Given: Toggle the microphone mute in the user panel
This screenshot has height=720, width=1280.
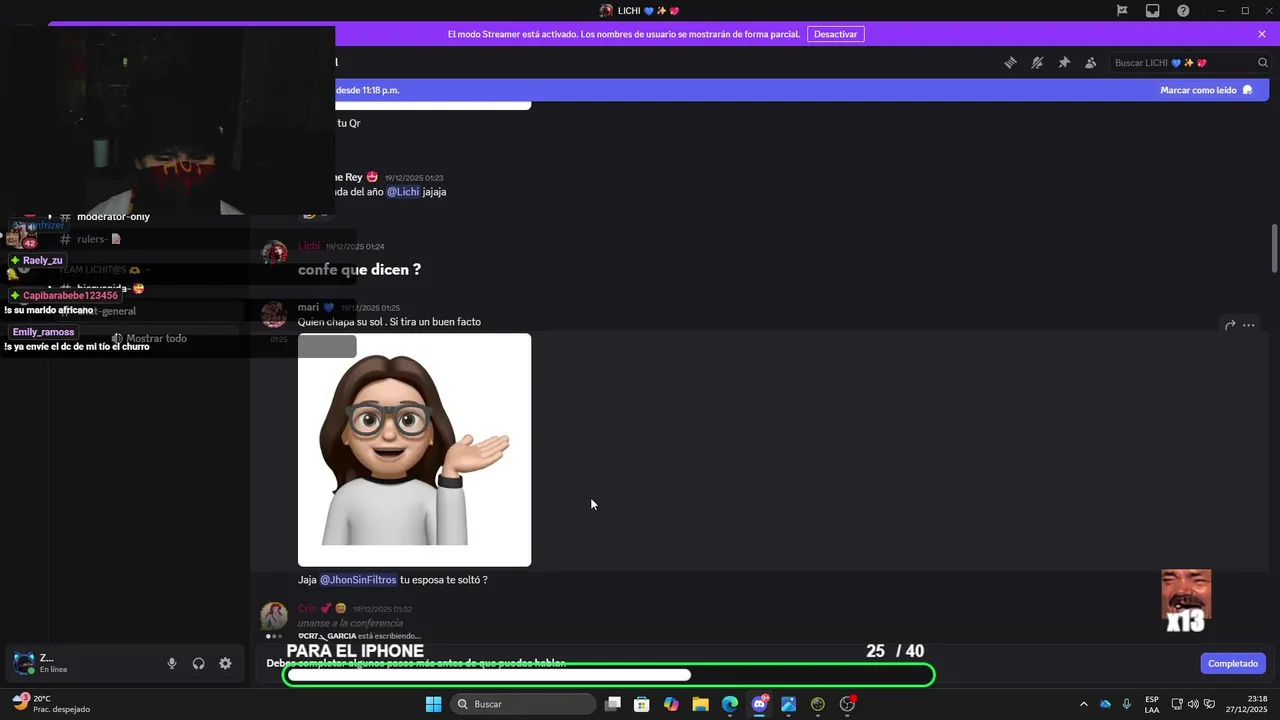Looking at the screenshot, I should [x=172, y=663].
